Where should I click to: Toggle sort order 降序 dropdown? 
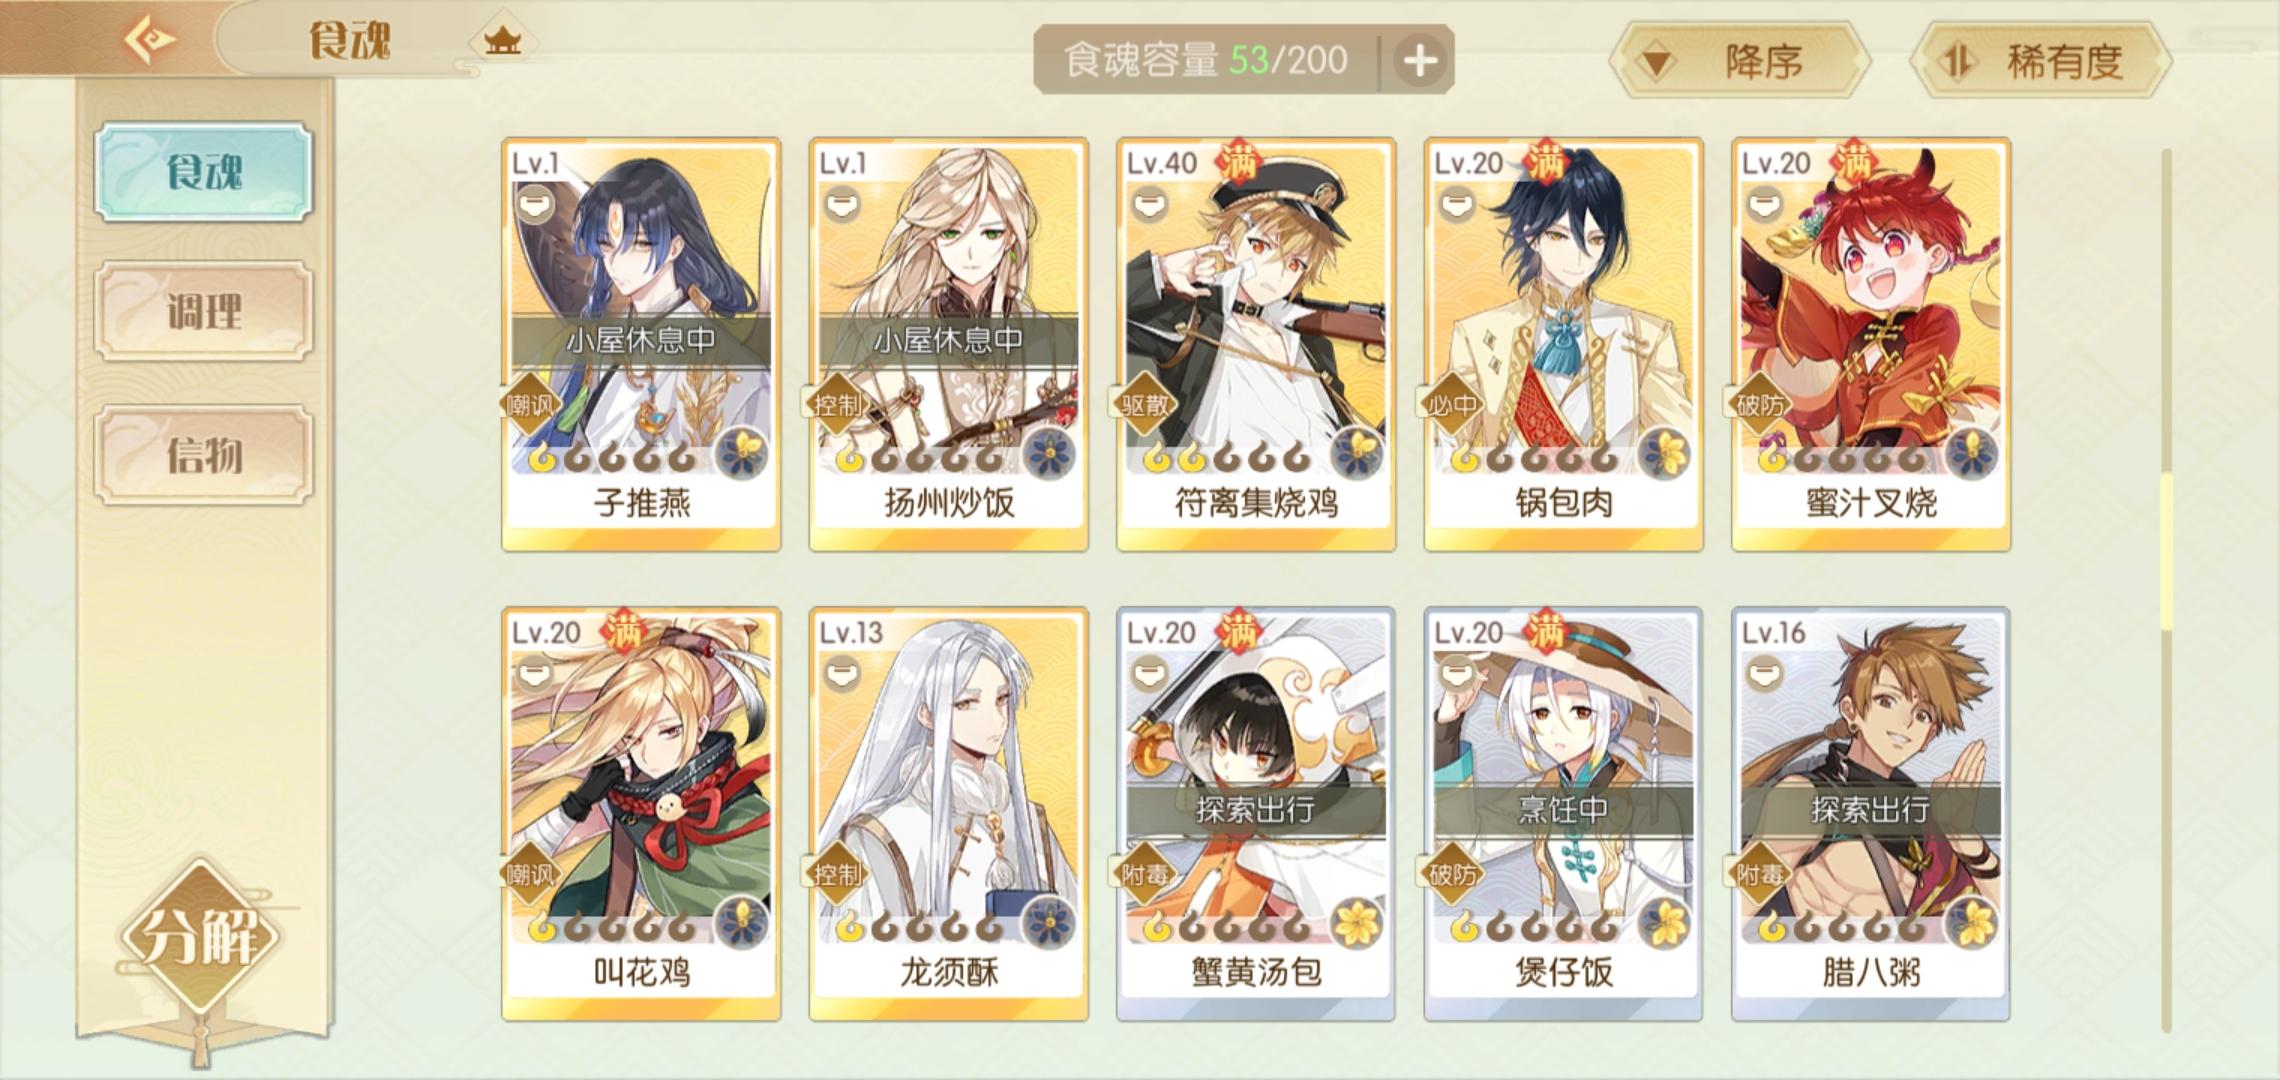[x=1740, y=61]
